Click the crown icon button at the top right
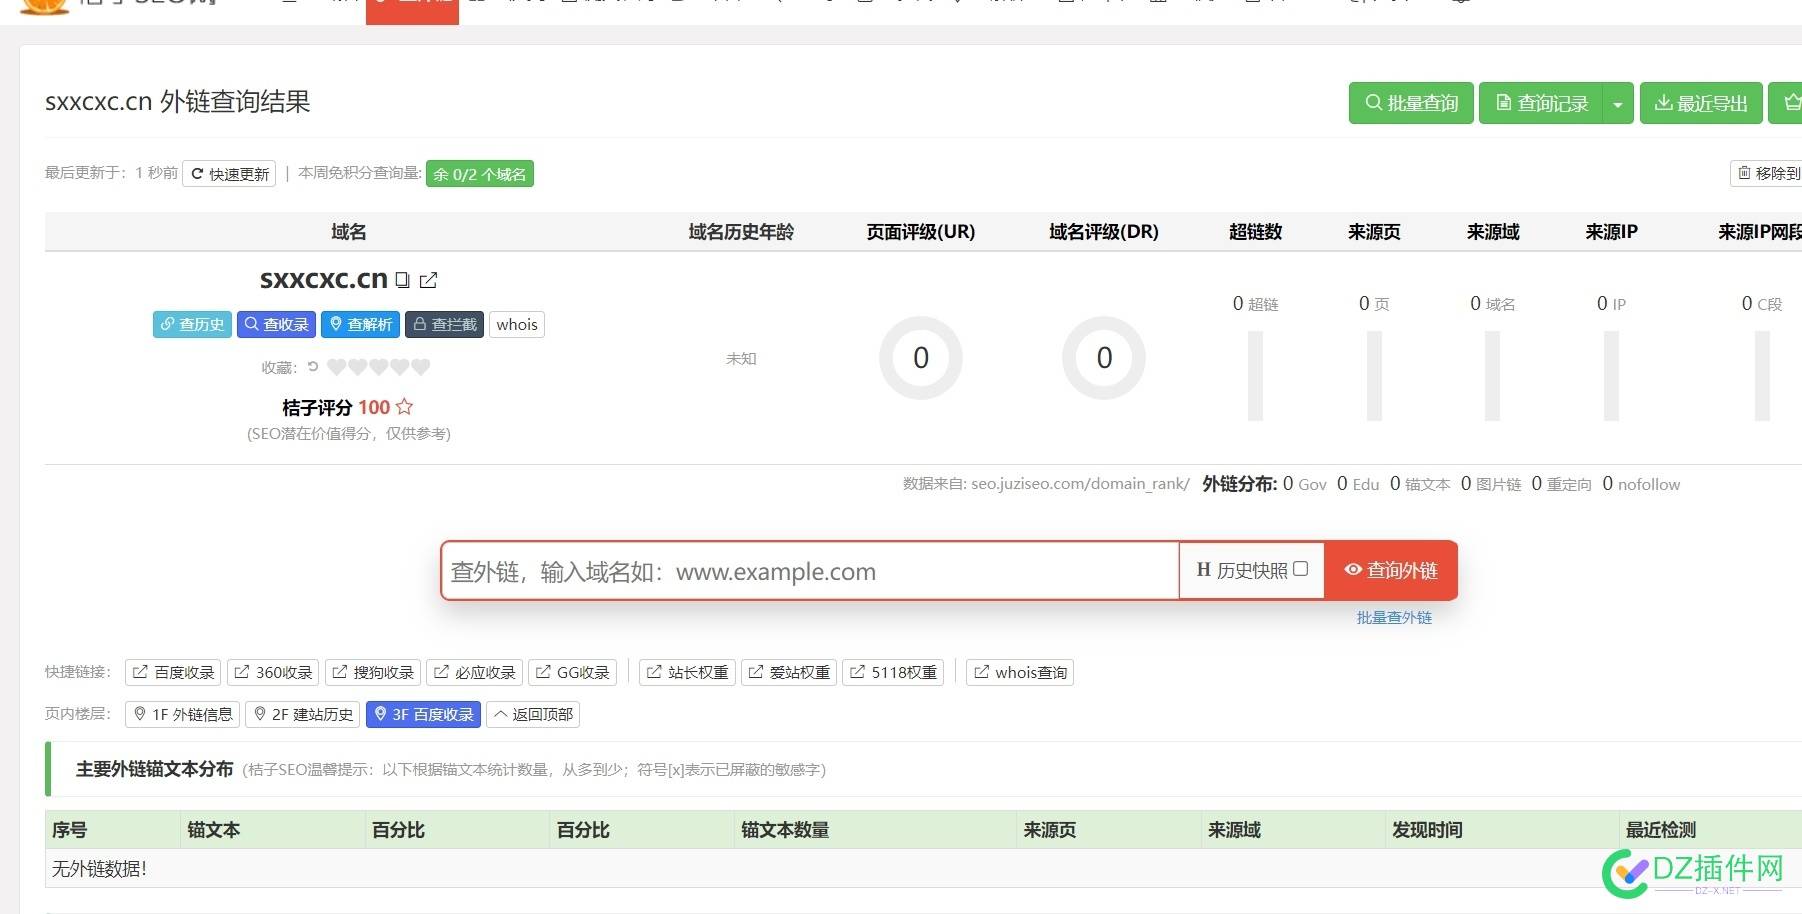 [1786, 103]
